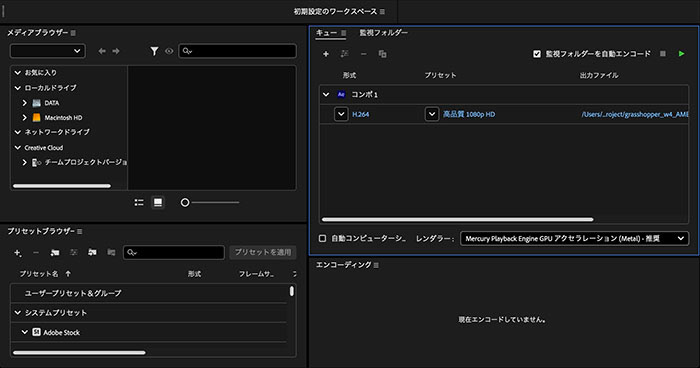Click the Media Browser tree horizontal scrollbar
This screenshot has width=700, height=368.
tap(62, 186)
